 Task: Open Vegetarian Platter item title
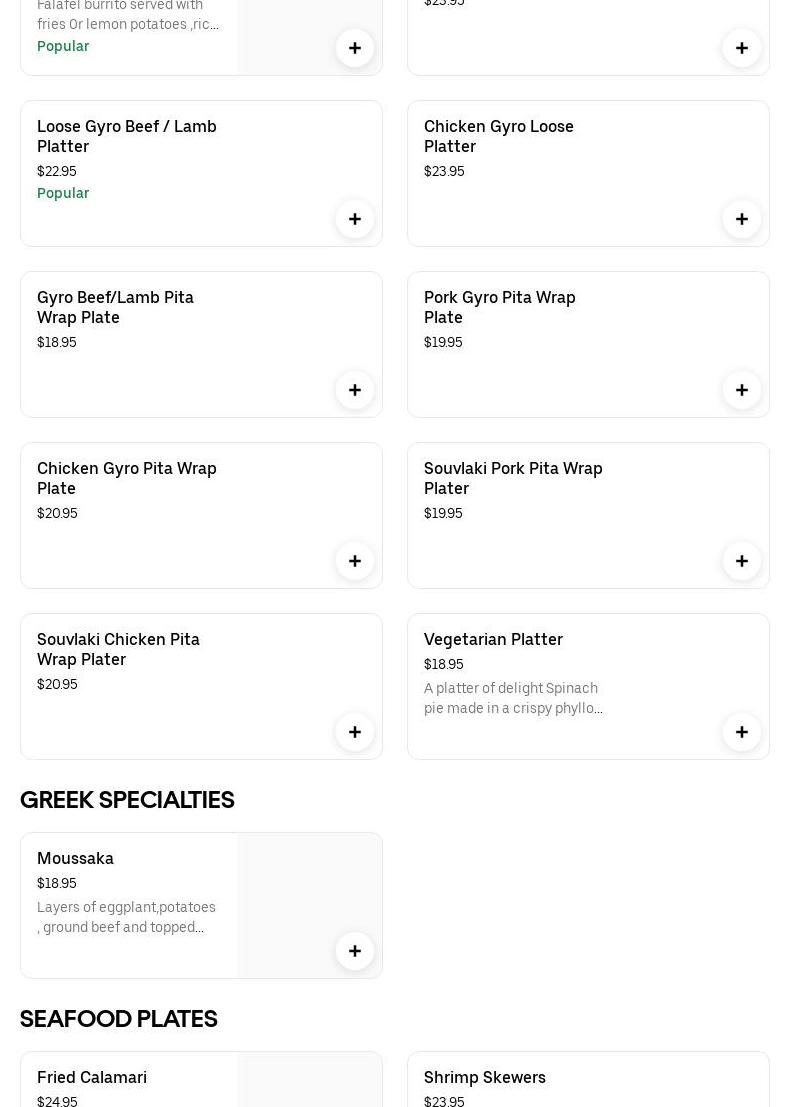[493, 639]
